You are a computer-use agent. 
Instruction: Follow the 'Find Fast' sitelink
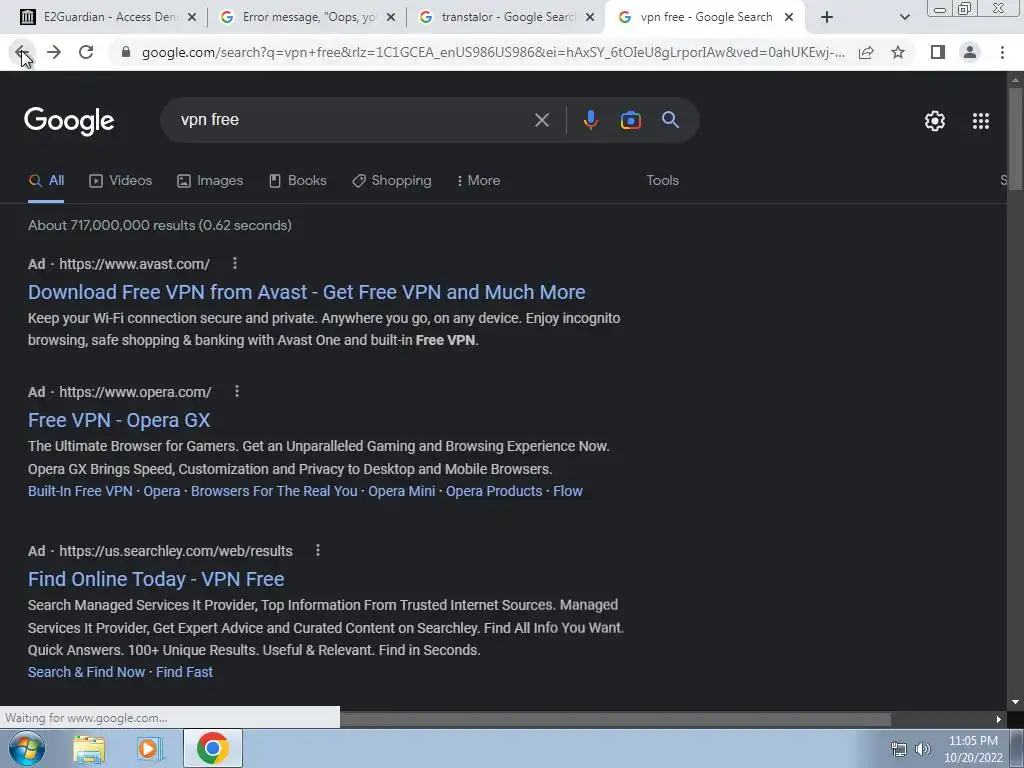coord(184,672)
